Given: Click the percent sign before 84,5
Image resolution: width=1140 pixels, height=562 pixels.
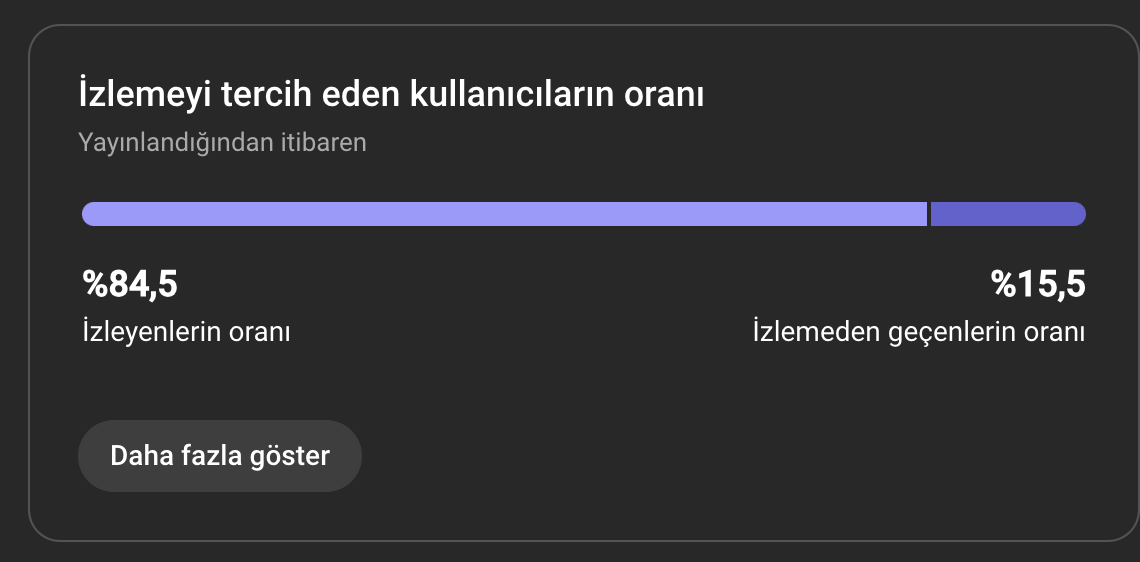Looking at the screenshot, I should [95, 284].
